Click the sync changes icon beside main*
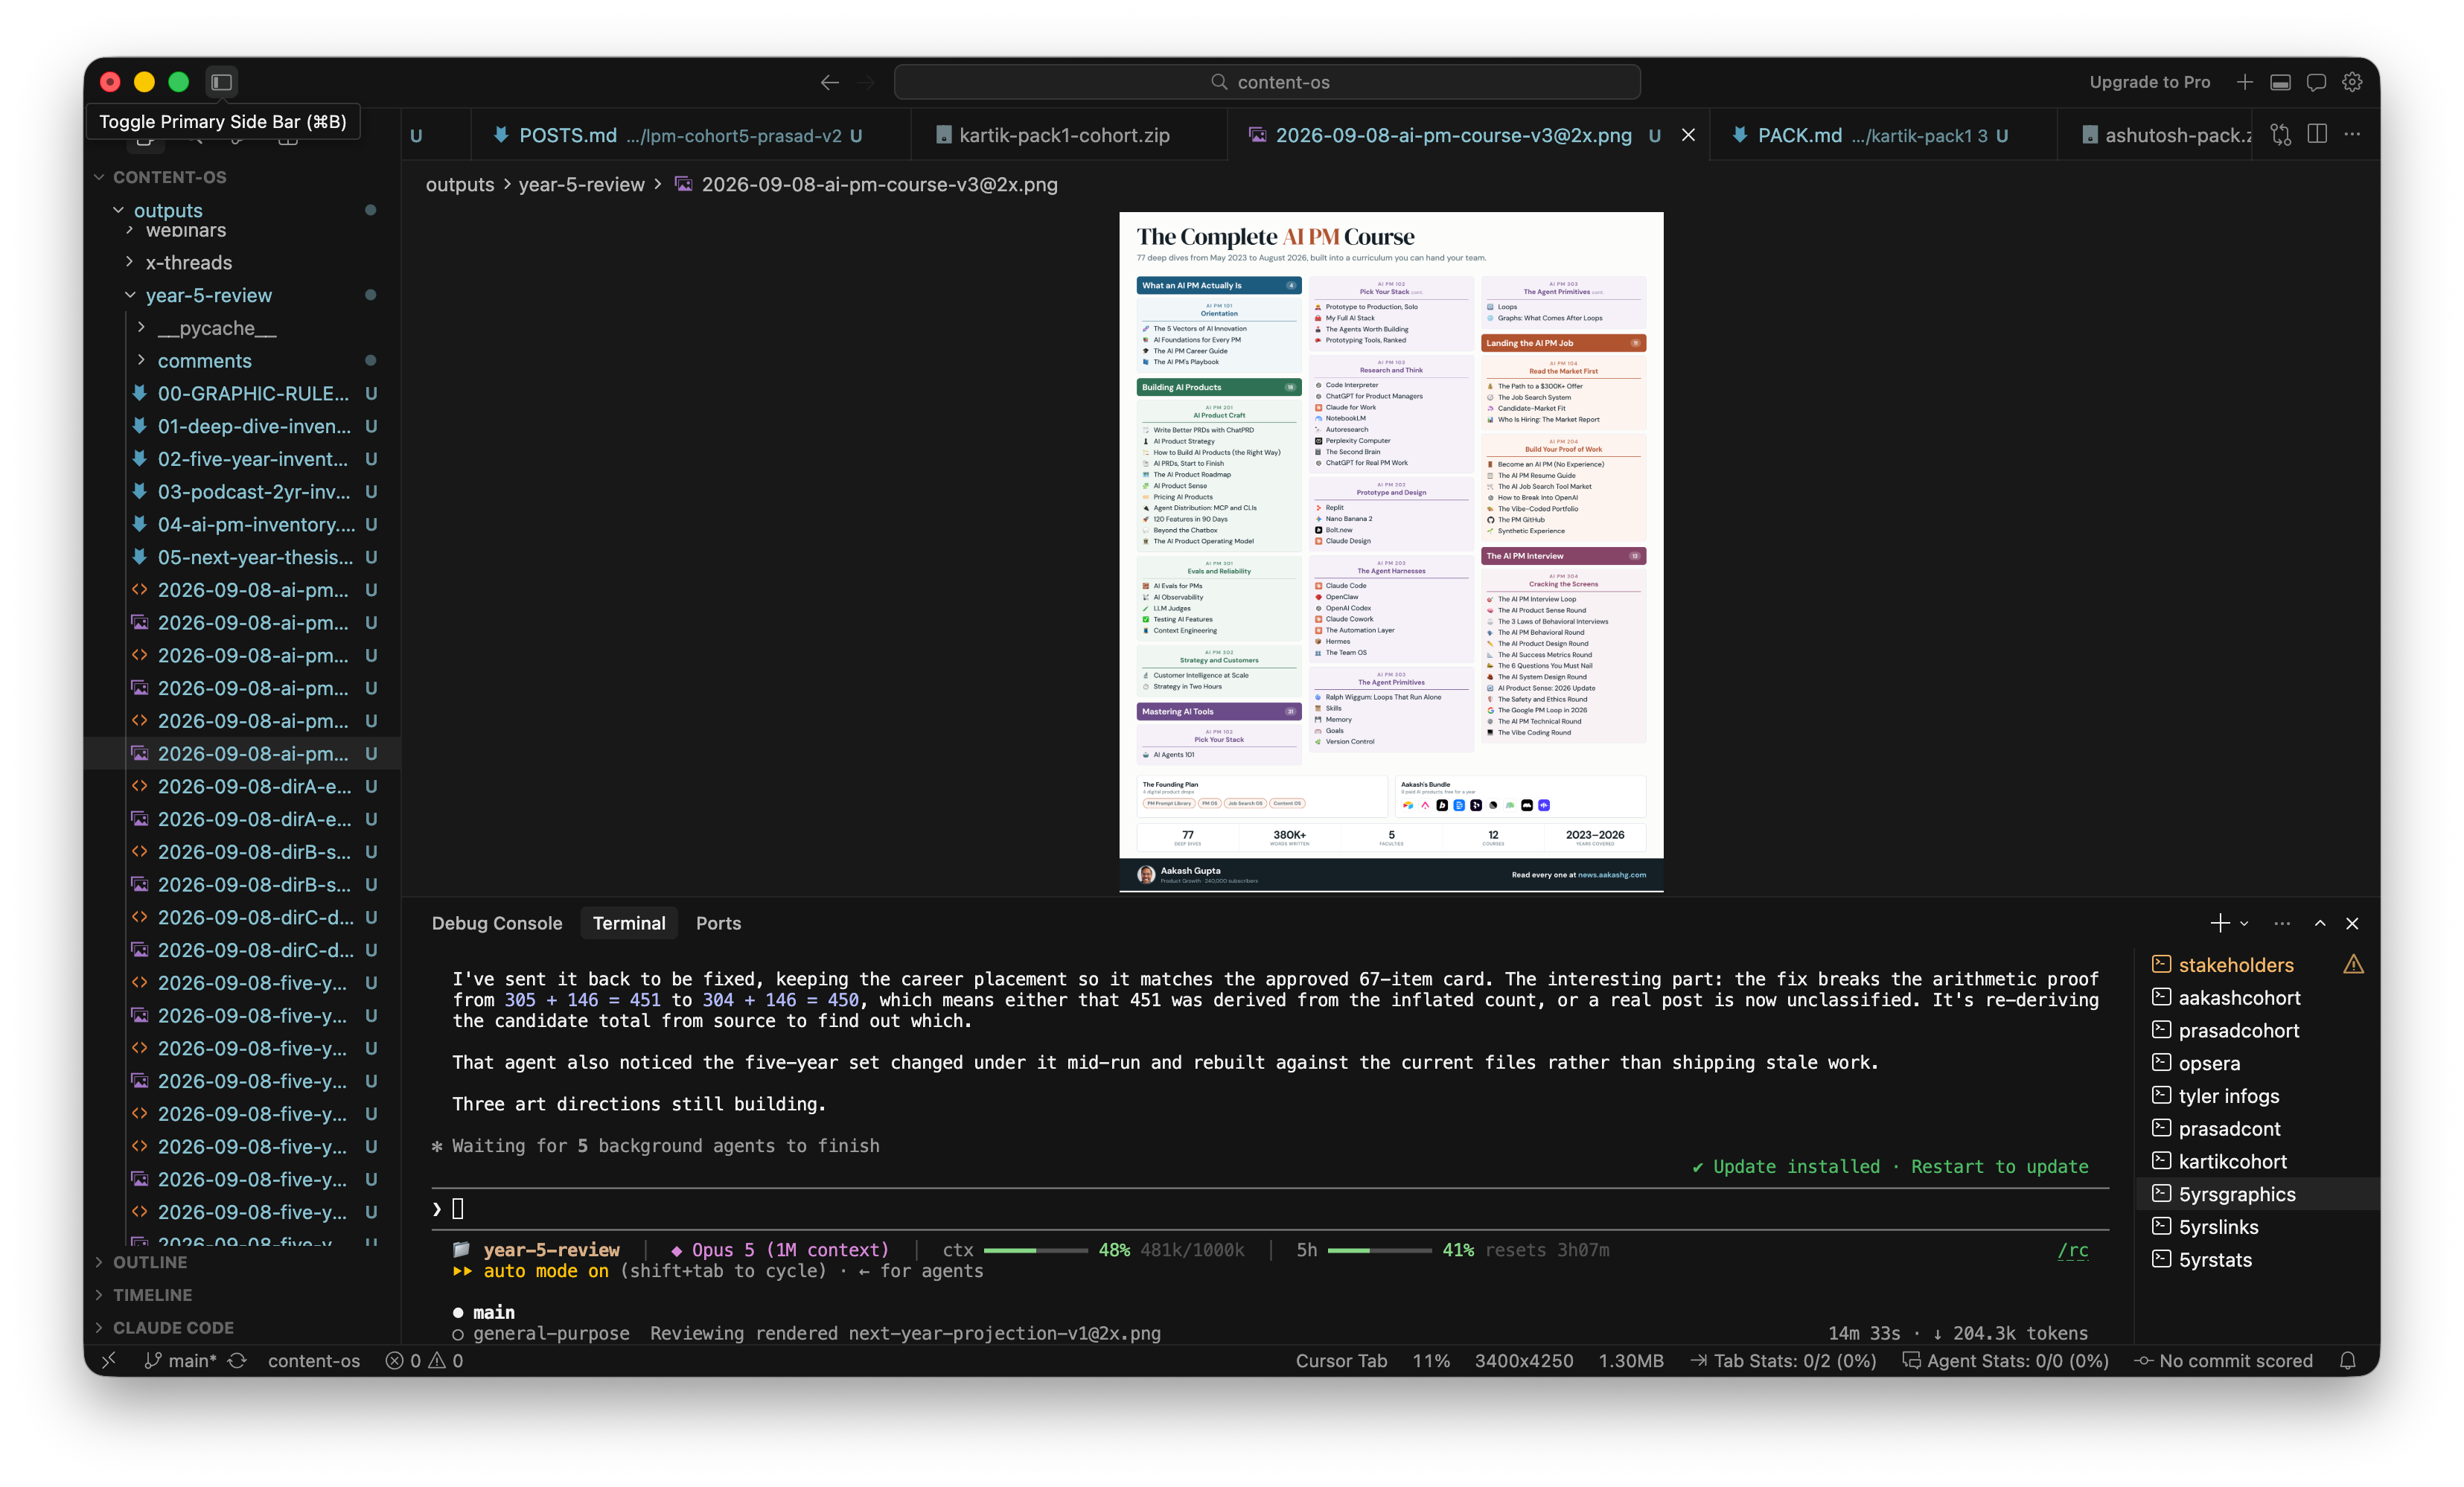 237,1361
